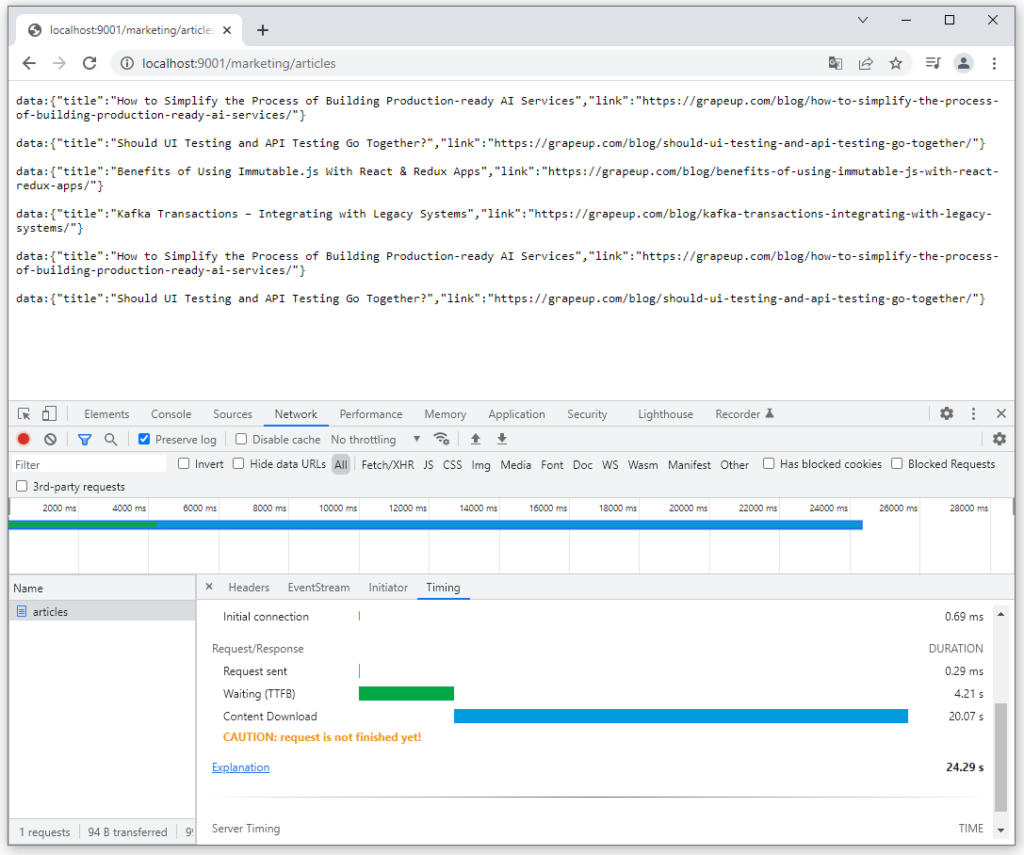This screenshot has height=855, width=1024.
Task: Click the network Filter text field
Action: click(x=89, y=464)
